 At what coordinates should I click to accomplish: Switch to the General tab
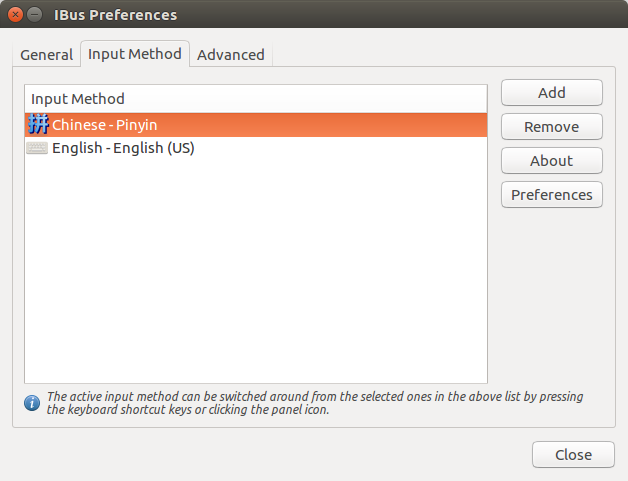coord(46,54)
